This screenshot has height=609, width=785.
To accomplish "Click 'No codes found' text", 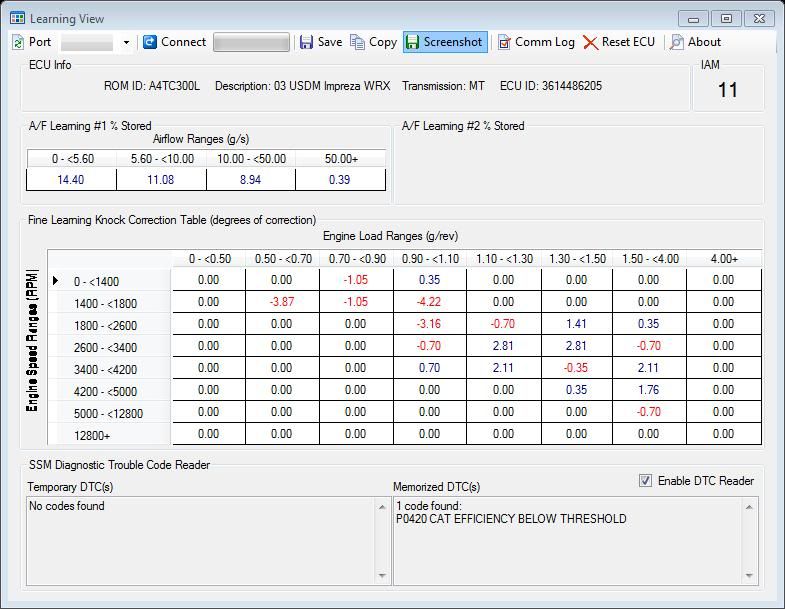I will [x=67, y=506].
